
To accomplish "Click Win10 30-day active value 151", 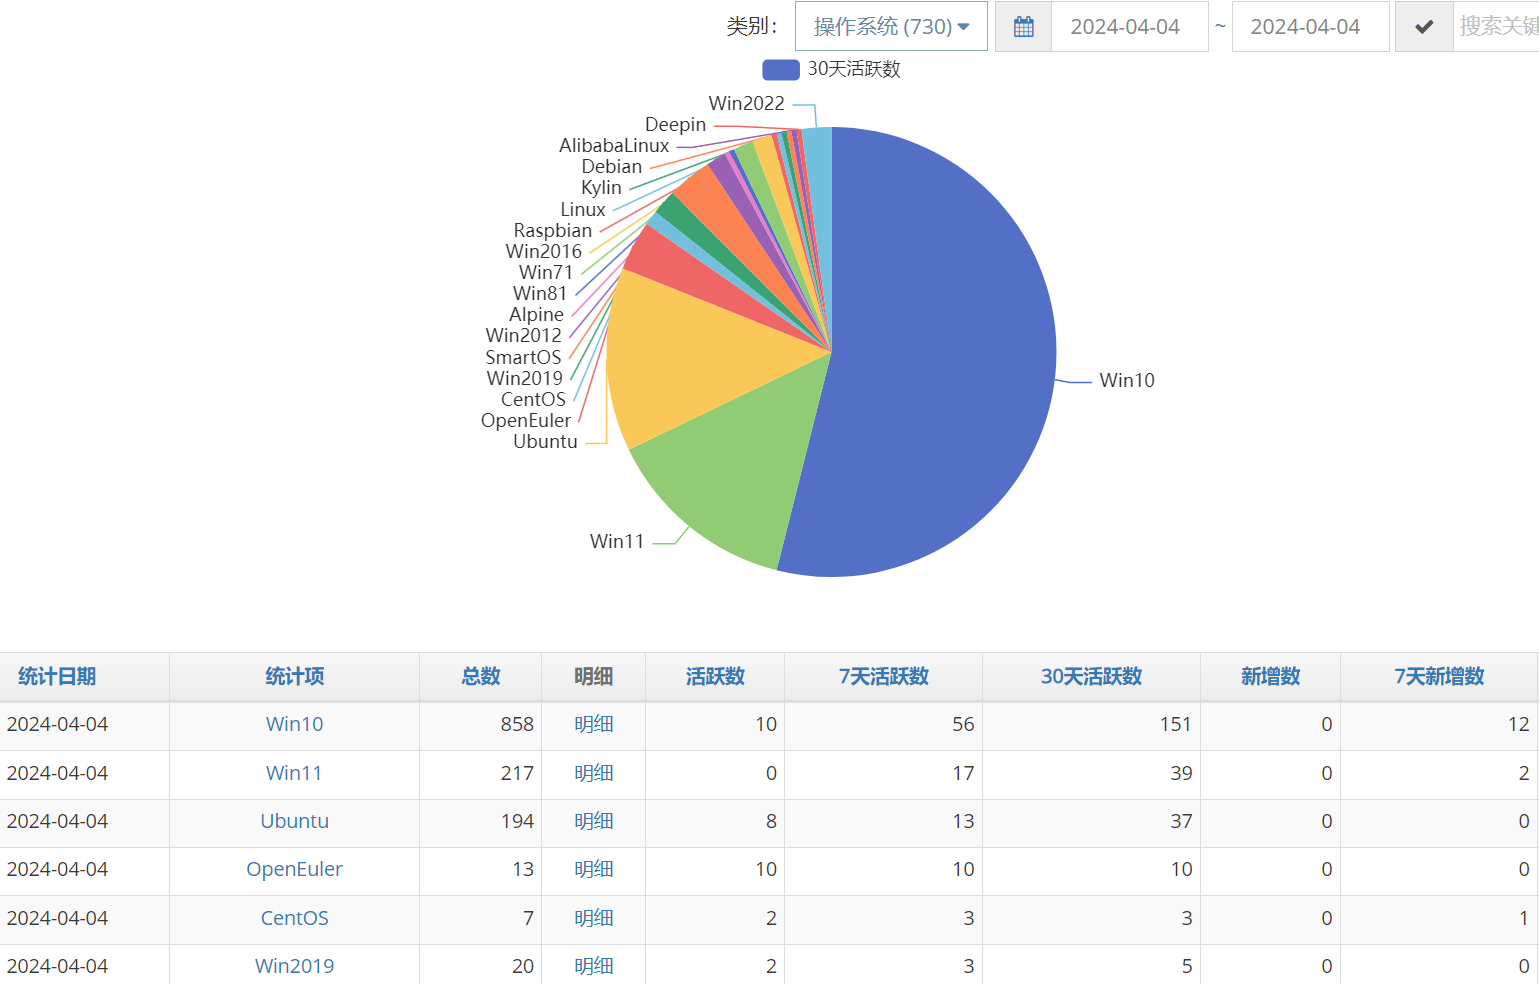I will click(1175, 724).
